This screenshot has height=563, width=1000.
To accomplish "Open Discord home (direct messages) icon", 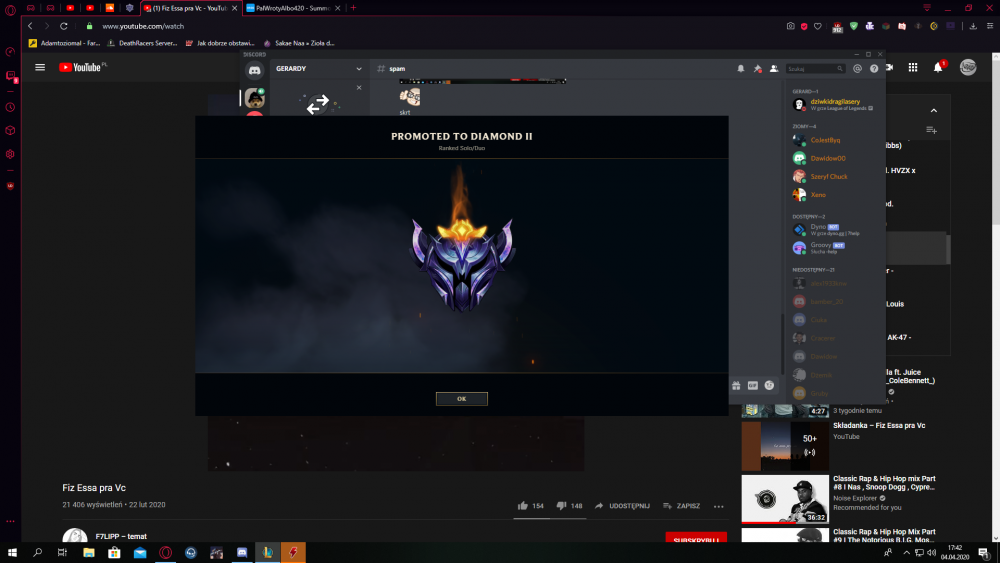I will (x=254, y=70).
